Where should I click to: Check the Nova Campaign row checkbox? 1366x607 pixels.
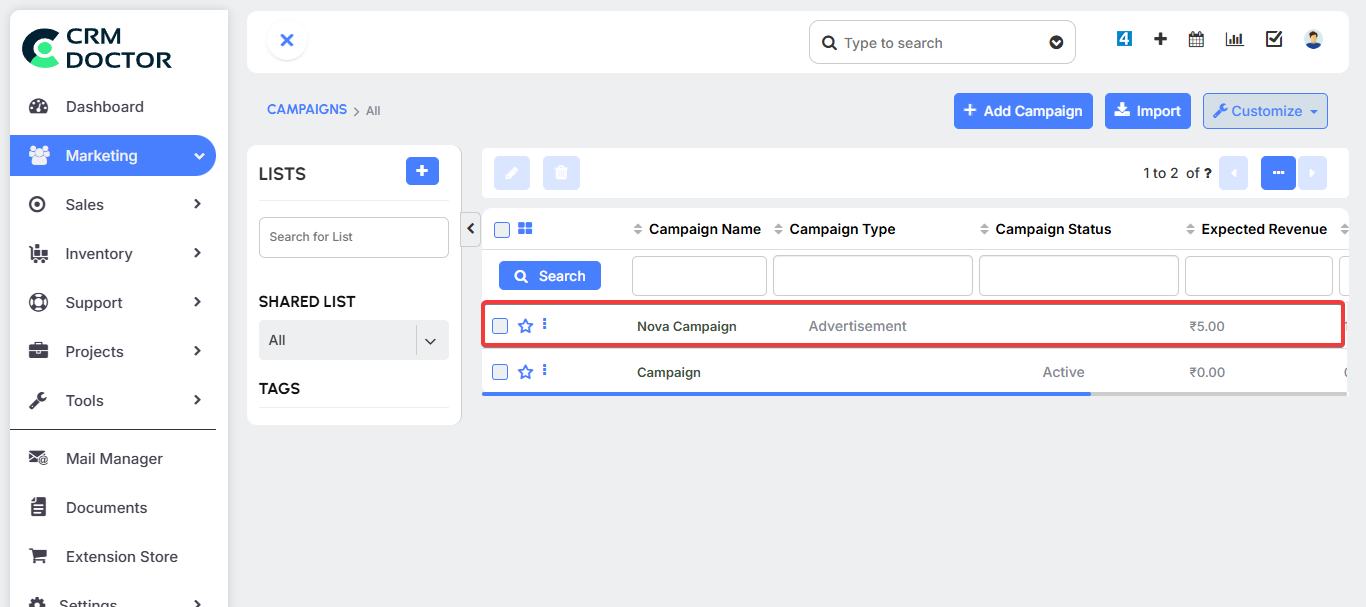(x=501, y=325)
